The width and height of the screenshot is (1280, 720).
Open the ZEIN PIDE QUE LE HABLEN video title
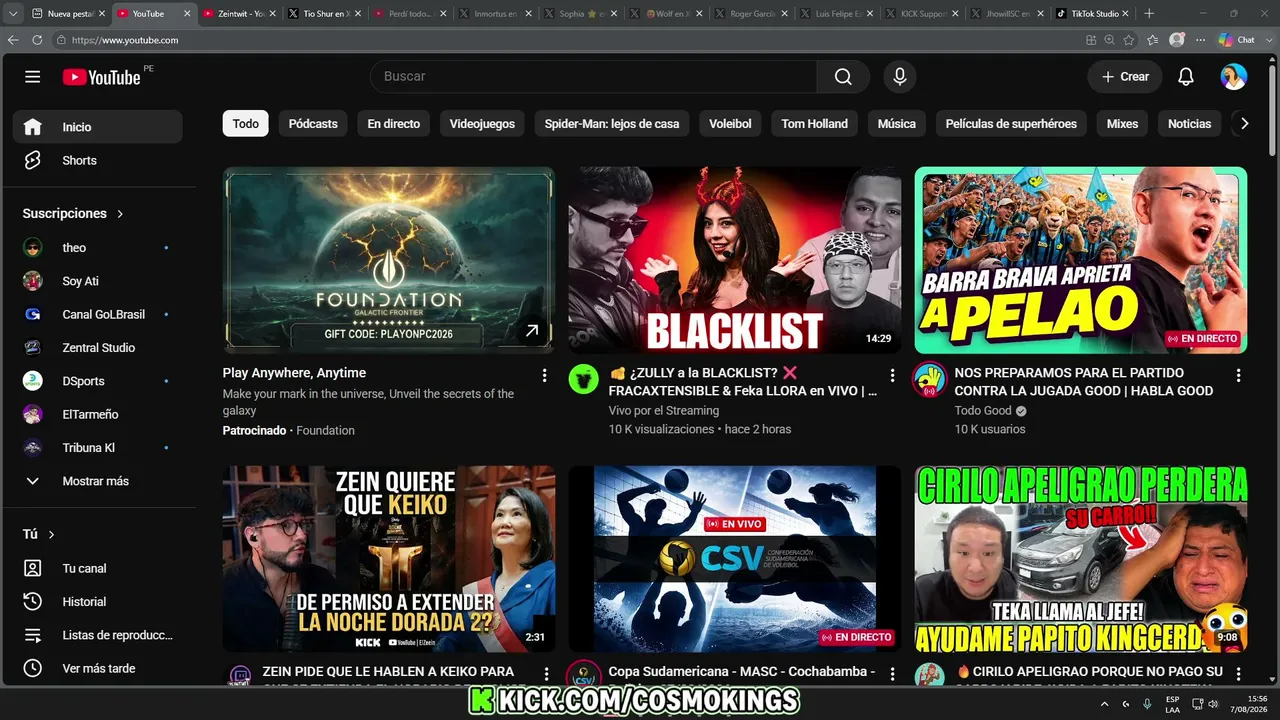click(388, 676)
